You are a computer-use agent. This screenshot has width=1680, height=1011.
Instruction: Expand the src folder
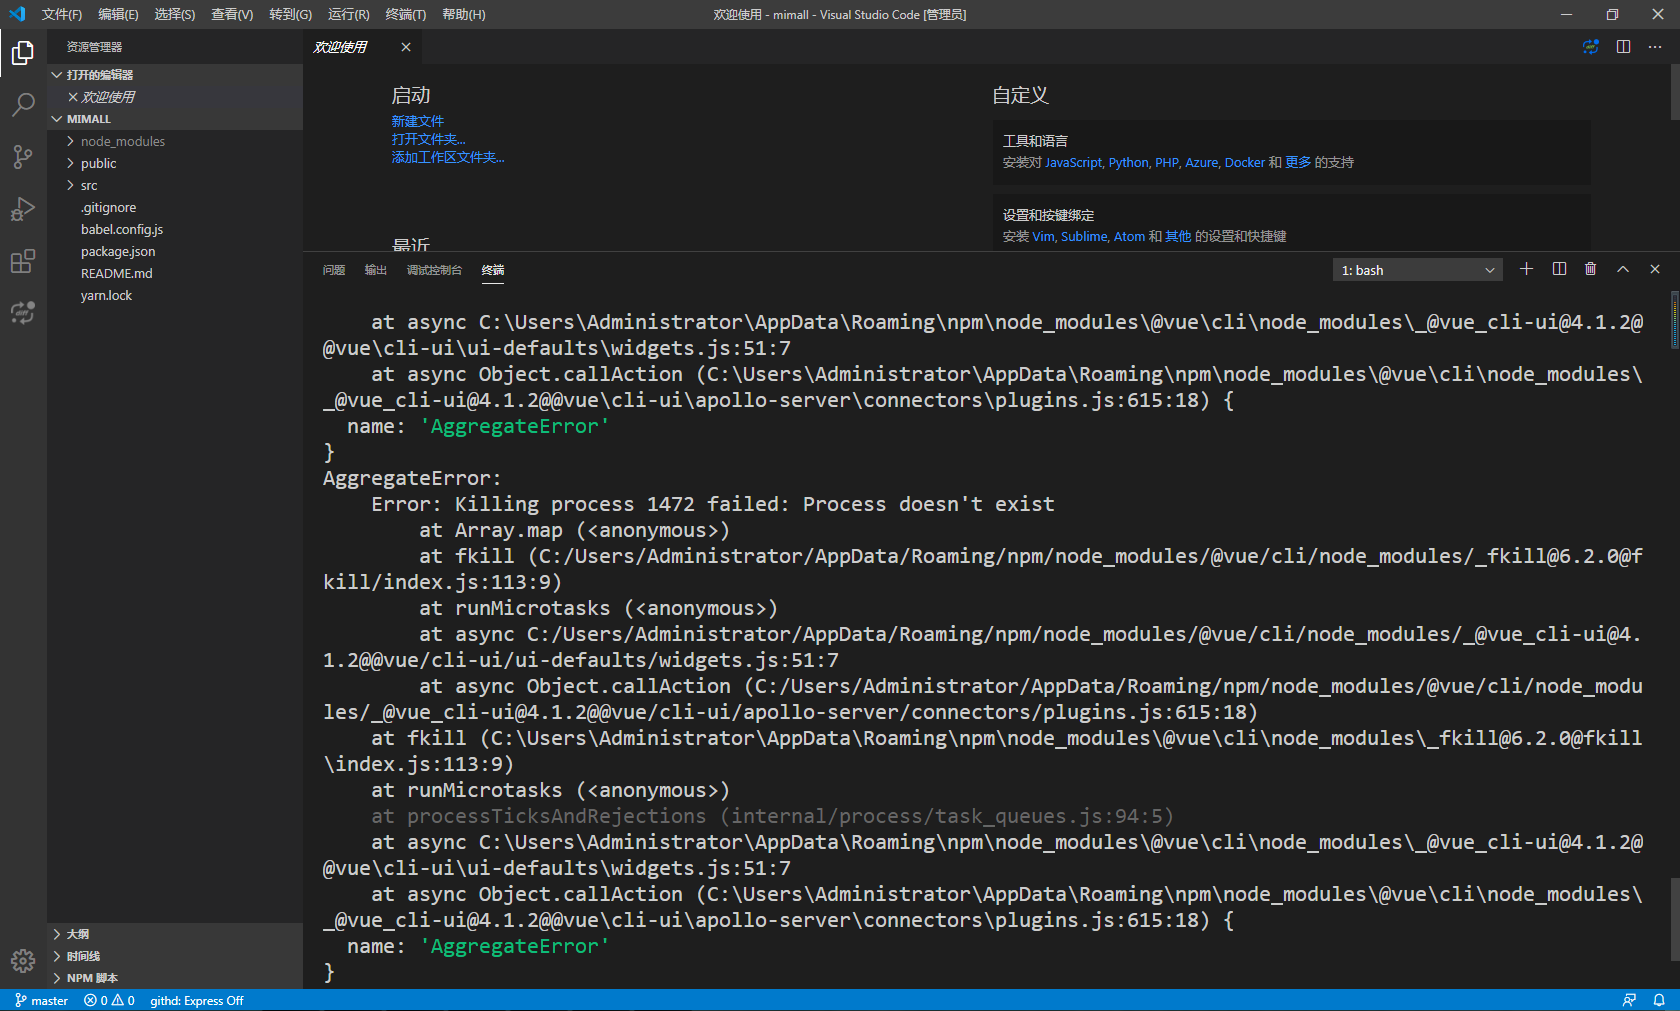point(175,185)
